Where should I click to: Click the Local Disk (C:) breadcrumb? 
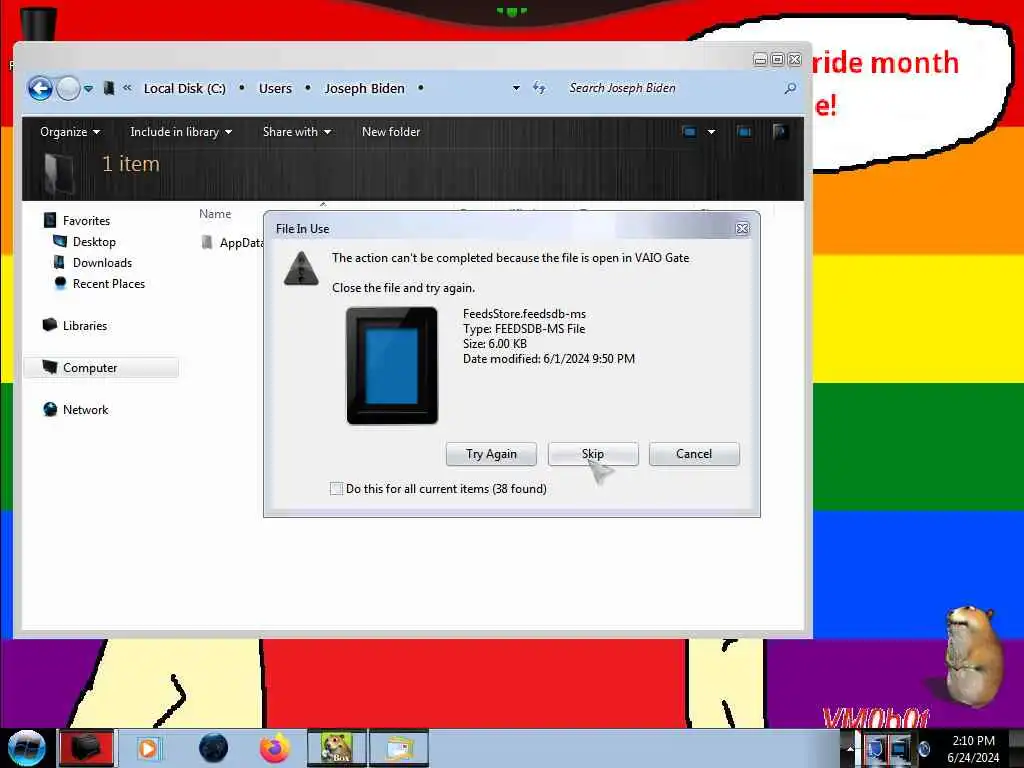click(x=185, y=88)
